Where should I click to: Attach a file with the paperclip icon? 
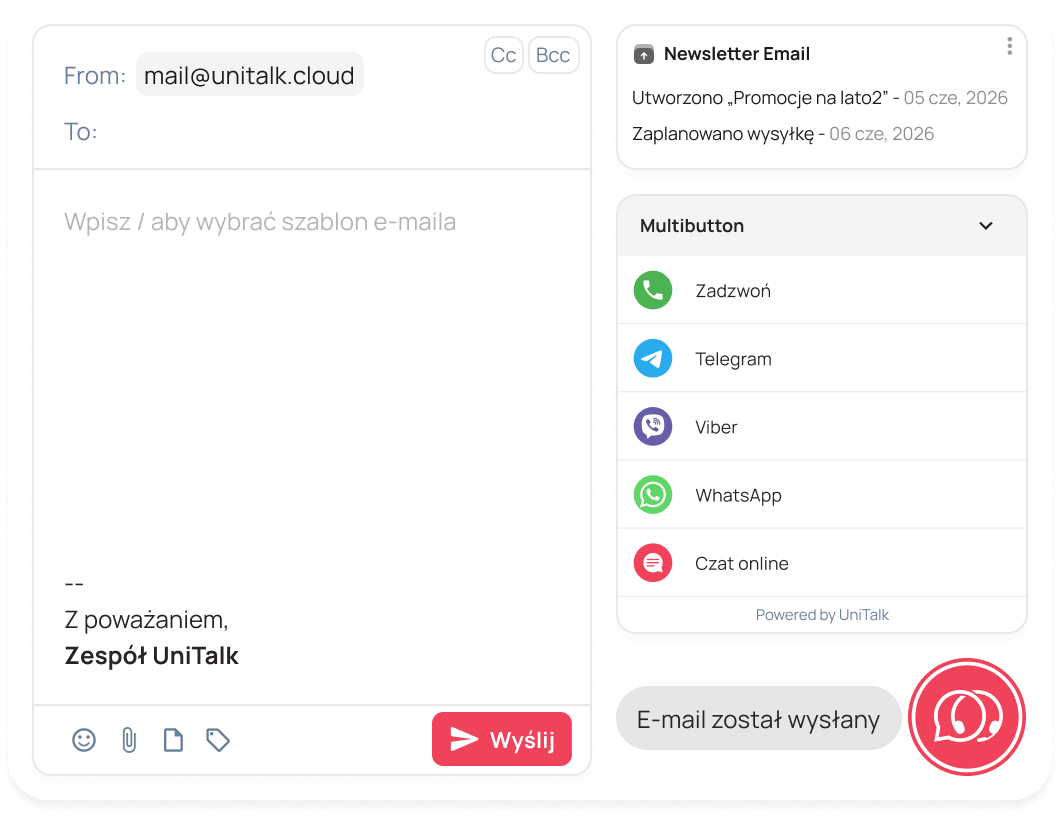(x=129, y=740)
